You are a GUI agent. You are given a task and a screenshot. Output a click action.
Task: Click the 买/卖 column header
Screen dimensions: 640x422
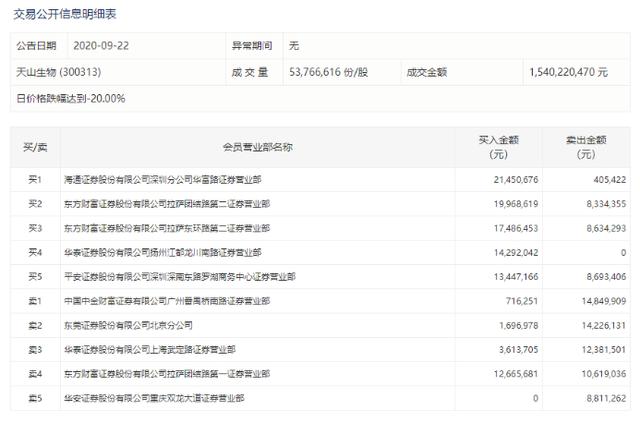click(x=35, y=147)
